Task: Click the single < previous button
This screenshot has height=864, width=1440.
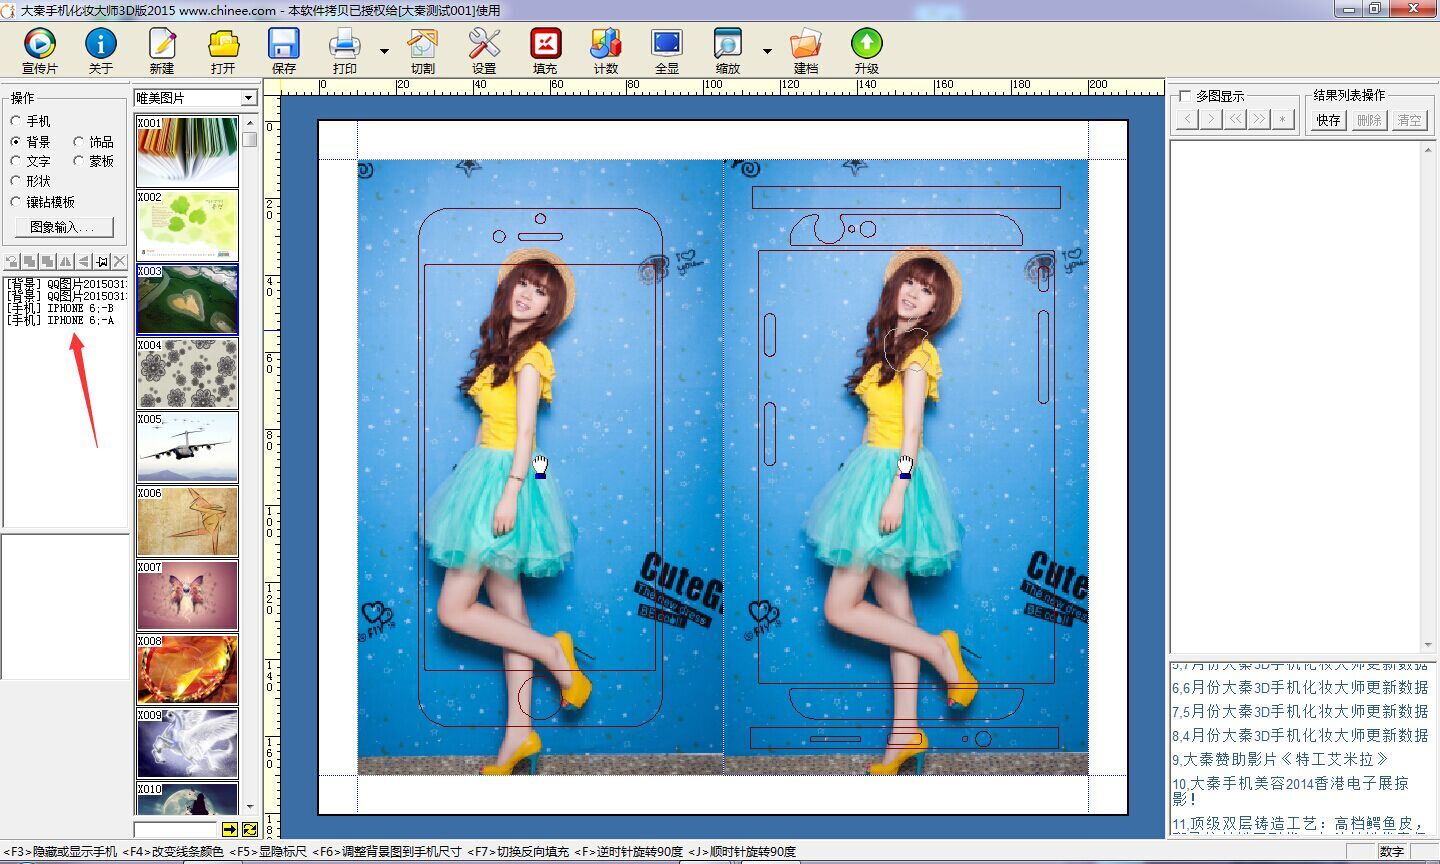Action: (1187, 119)
